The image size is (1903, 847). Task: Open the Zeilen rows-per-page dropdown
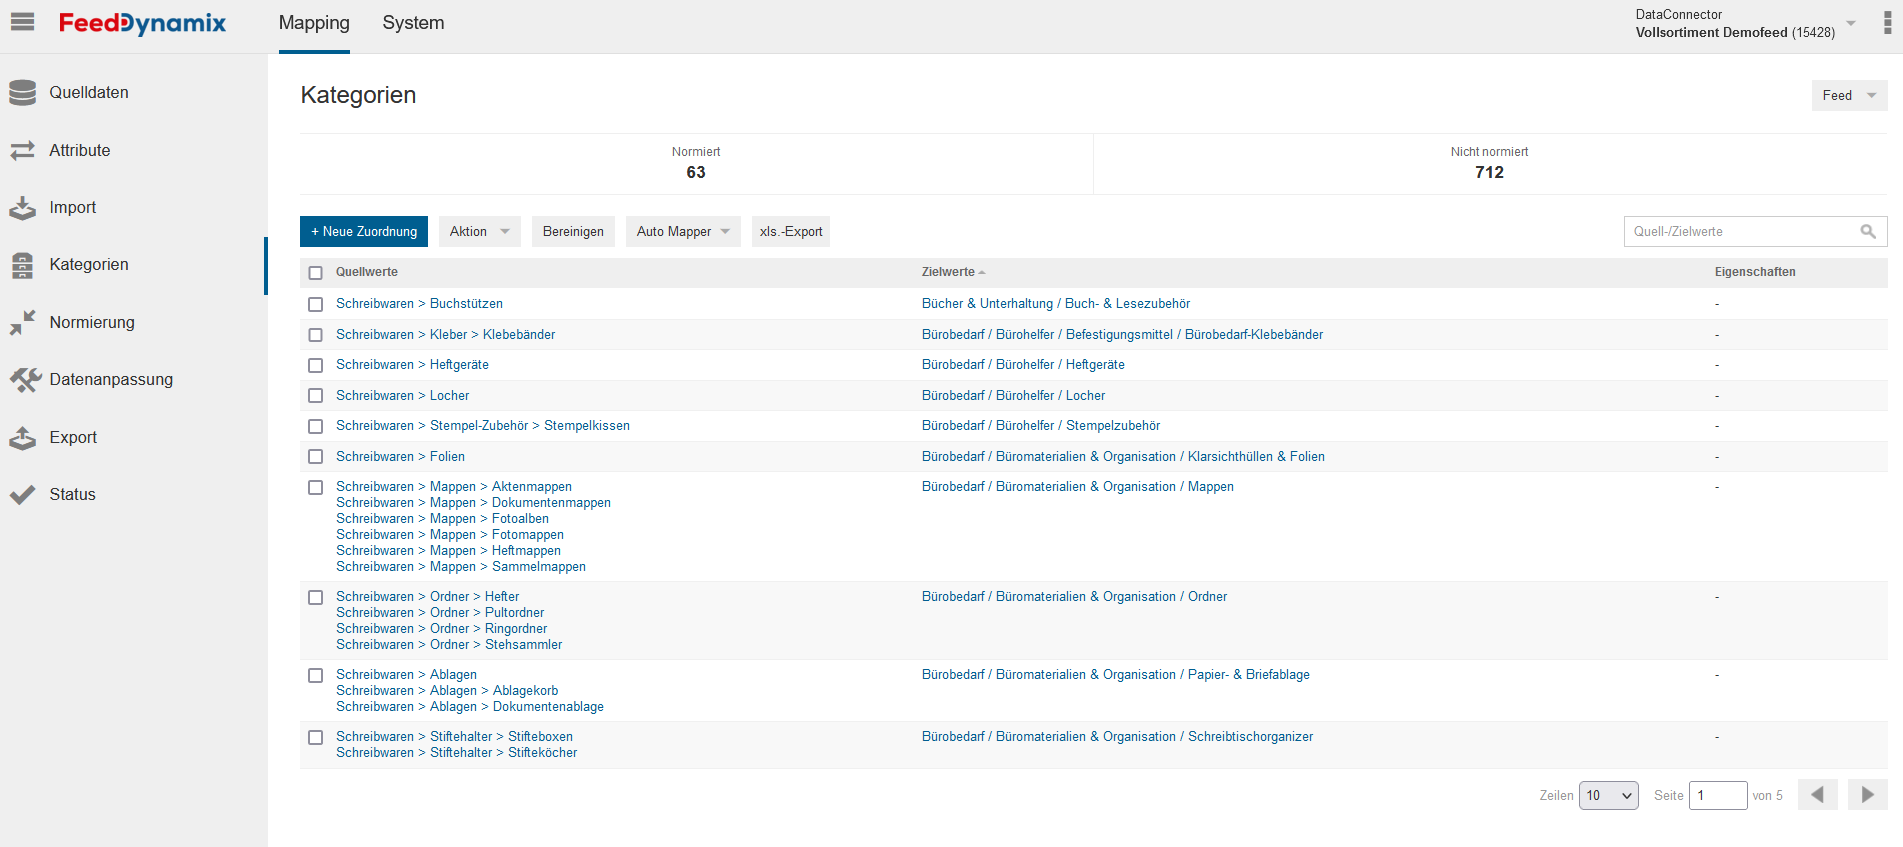click(1609, 796)
